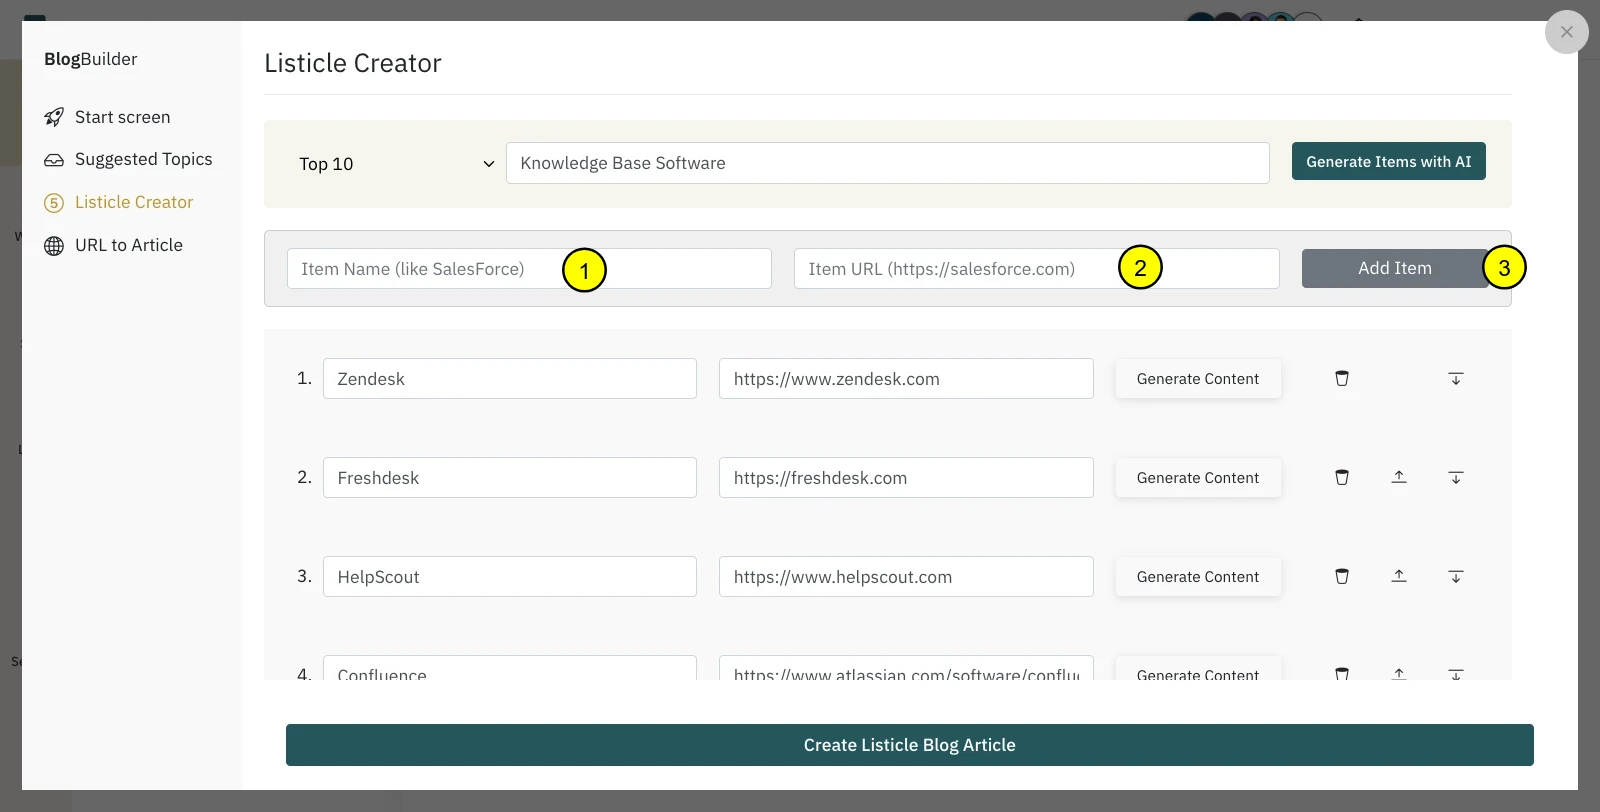Edit the freshdesk.com URL field

click(905, 478)
